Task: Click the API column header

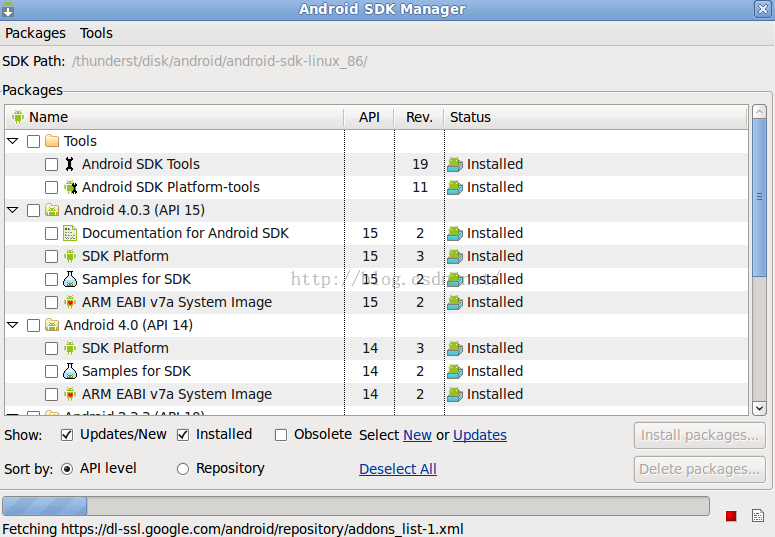Action: click(369, 117)
